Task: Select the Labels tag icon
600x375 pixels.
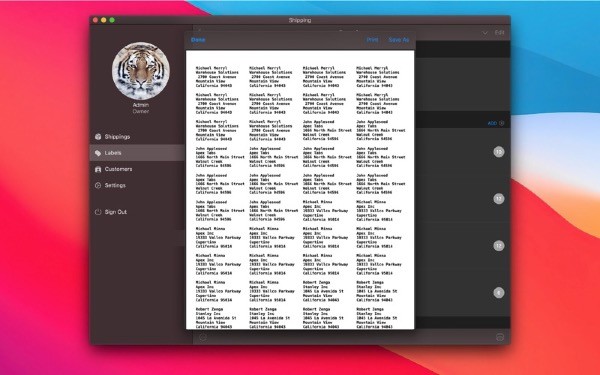Action: (x=98, y=153)
